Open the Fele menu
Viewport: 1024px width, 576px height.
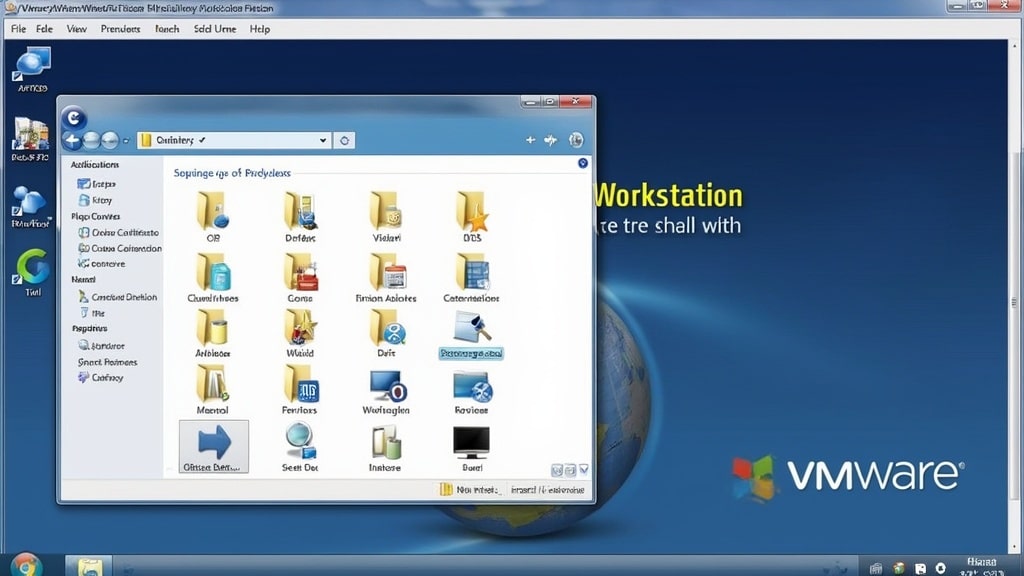(x=44, y=29)
